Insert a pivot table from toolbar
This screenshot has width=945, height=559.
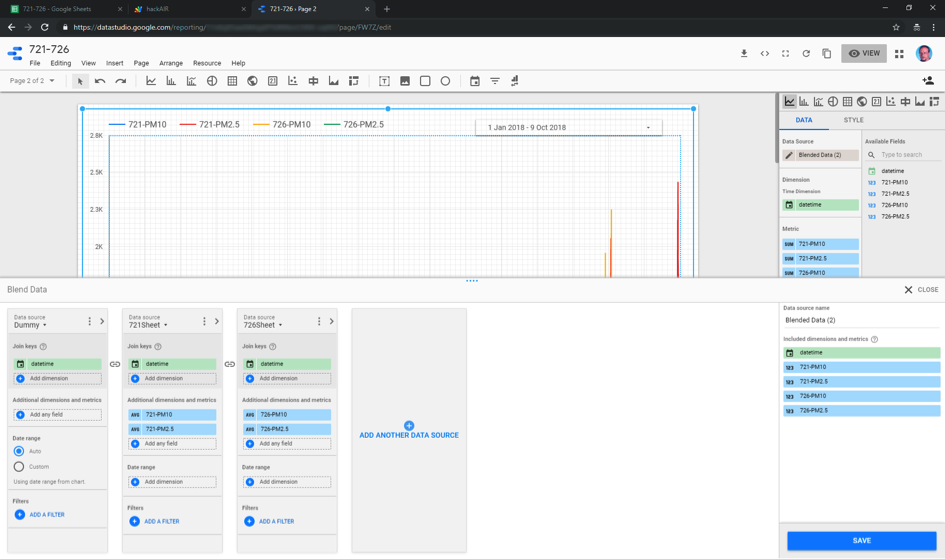[x=354, y=81]
